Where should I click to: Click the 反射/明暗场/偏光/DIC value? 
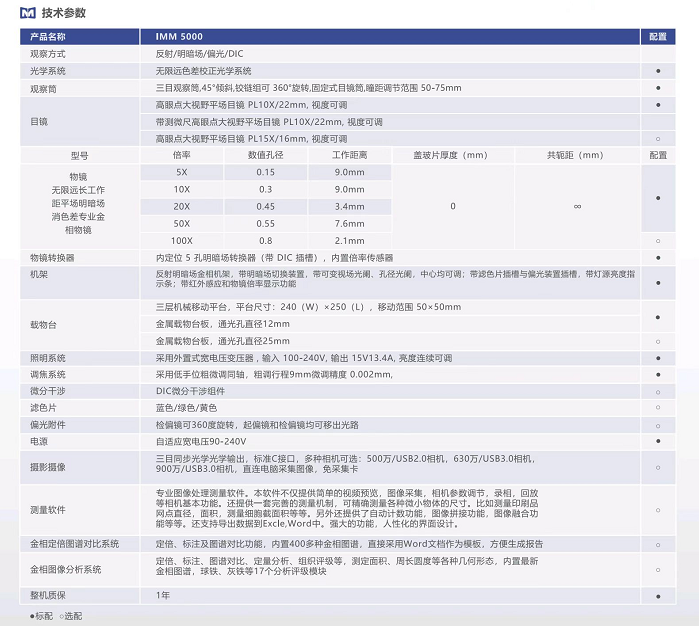199,54
